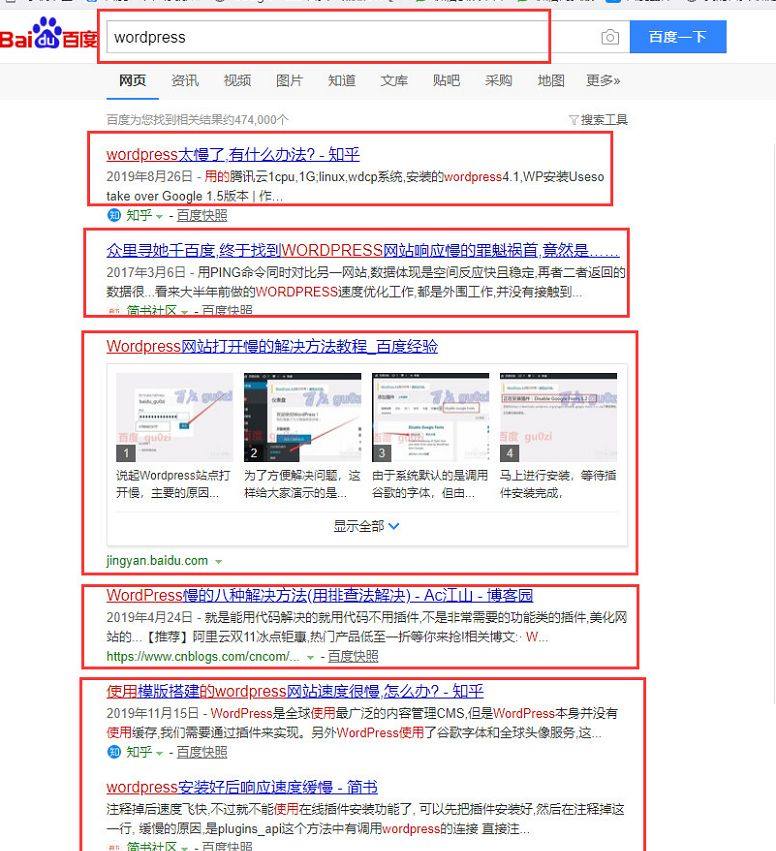Switch to the 视频 tab
The height and width of the screenshot is (851, 776).
click(237, 81)
